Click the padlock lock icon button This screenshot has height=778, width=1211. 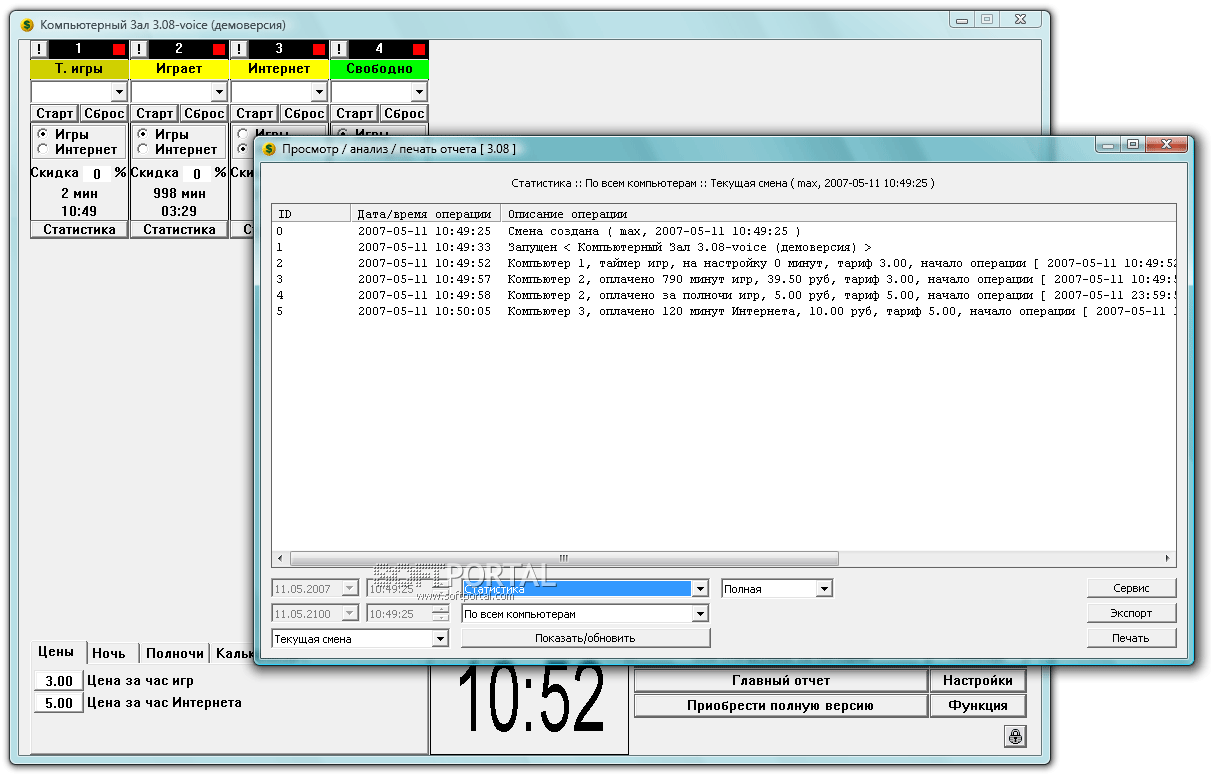click(1015, 737)
